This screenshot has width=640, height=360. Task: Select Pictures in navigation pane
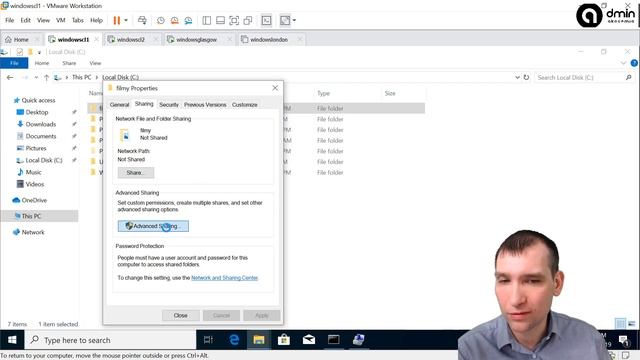click(36, 148)
